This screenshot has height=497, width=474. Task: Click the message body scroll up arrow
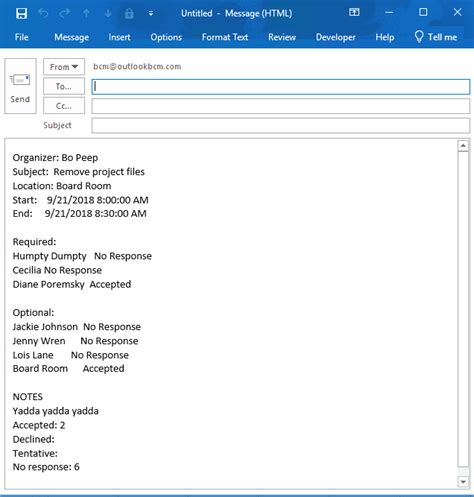pyautogui.click(x=463, y=146)
